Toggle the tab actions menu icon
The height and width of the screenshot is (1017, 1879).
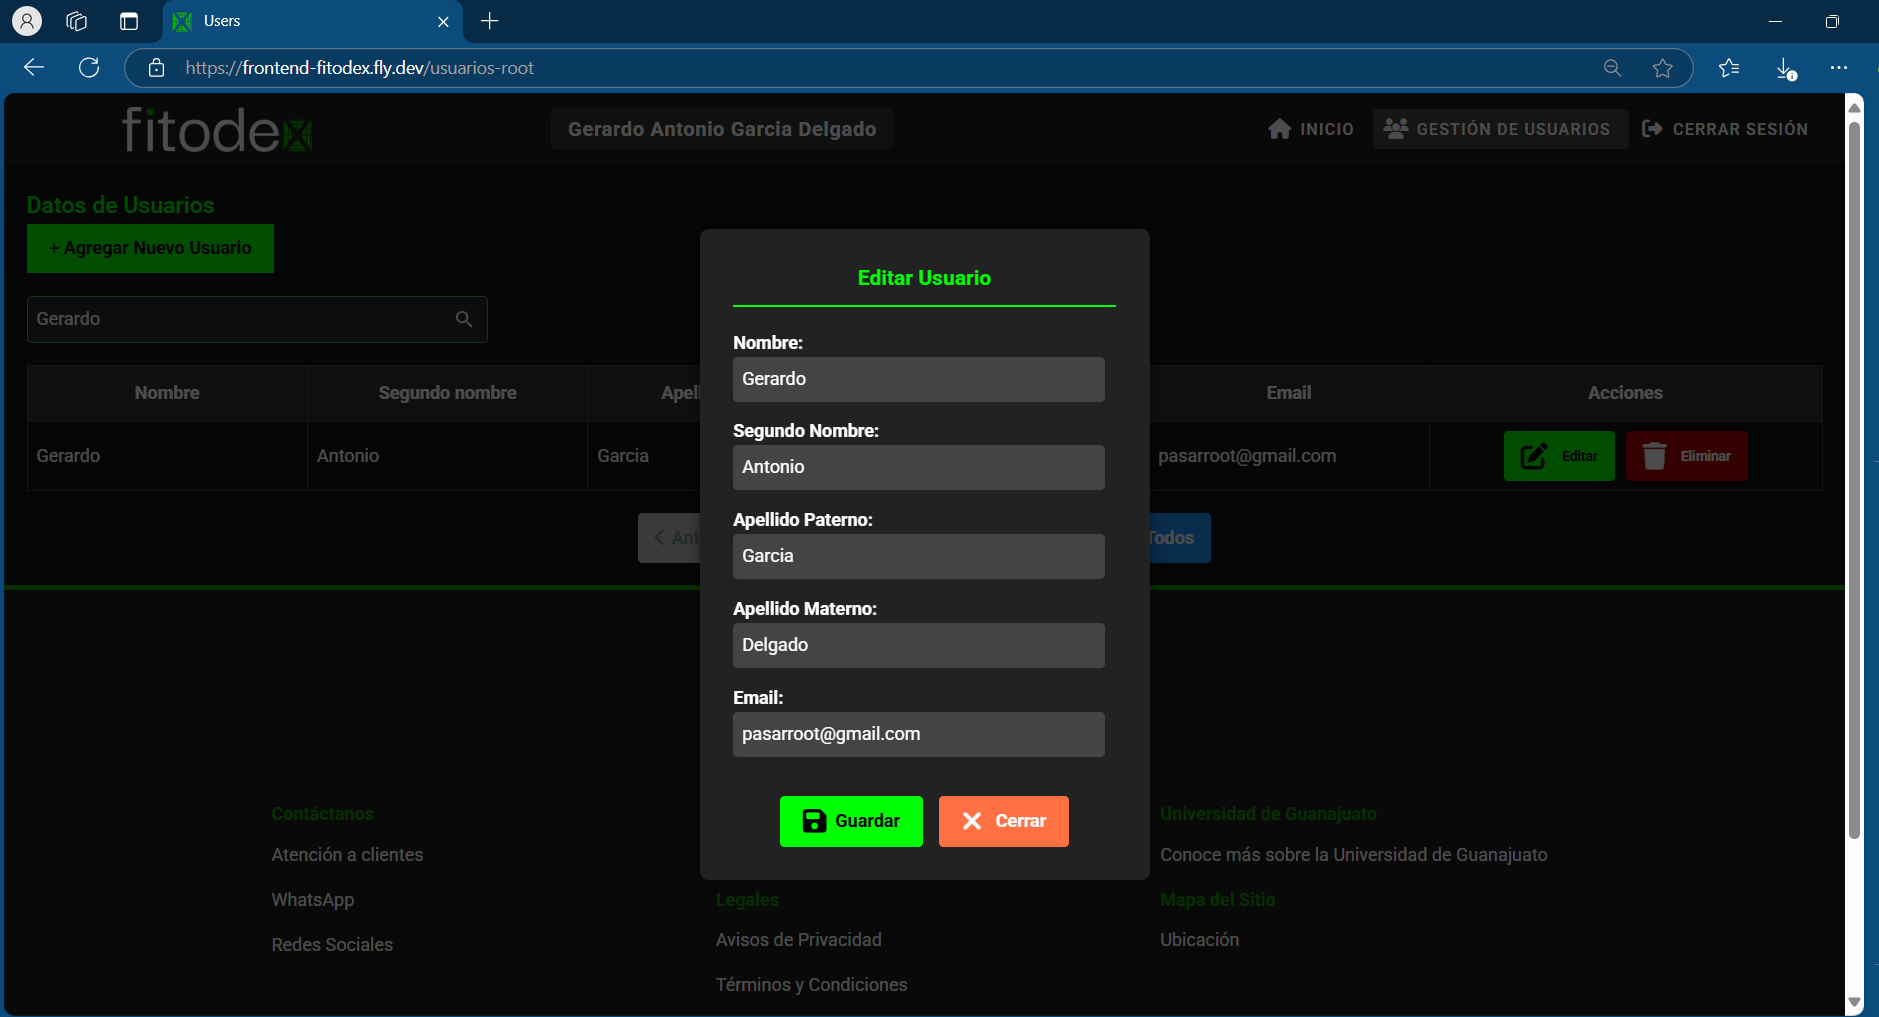(x=129, y=21)
